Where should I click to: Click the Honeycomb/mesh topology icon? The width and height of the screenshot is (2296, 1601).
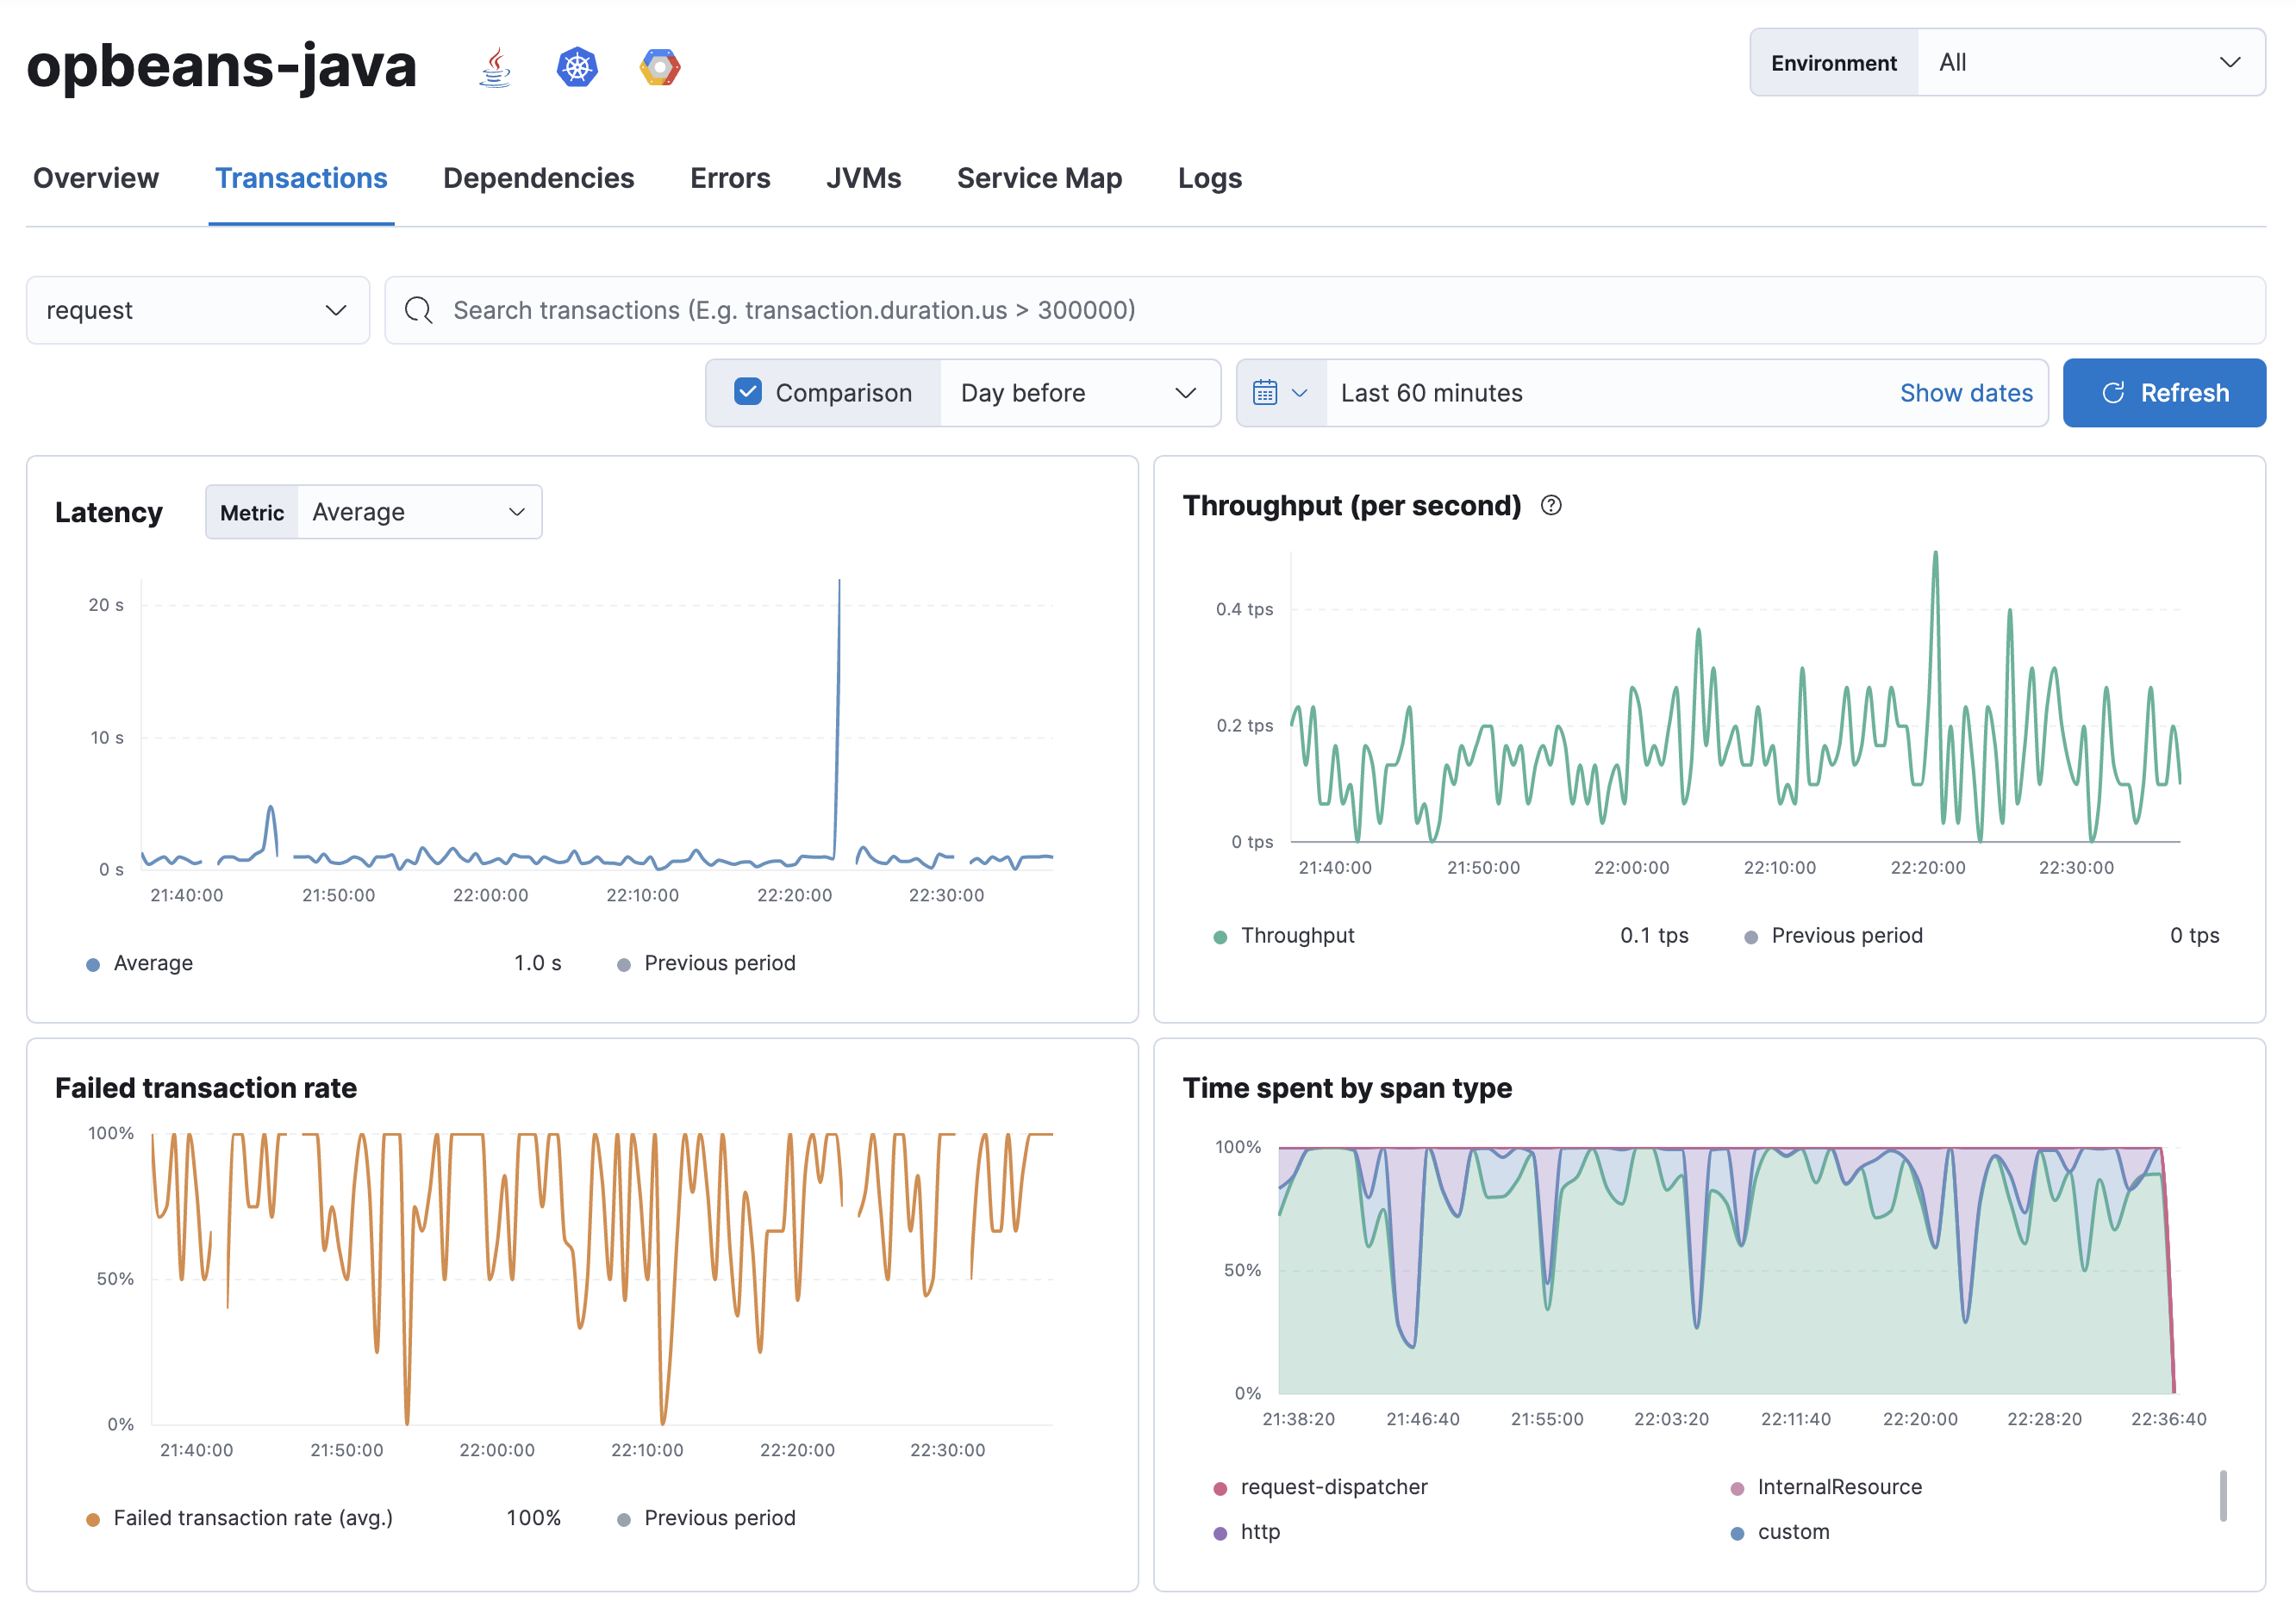point(661,66)
